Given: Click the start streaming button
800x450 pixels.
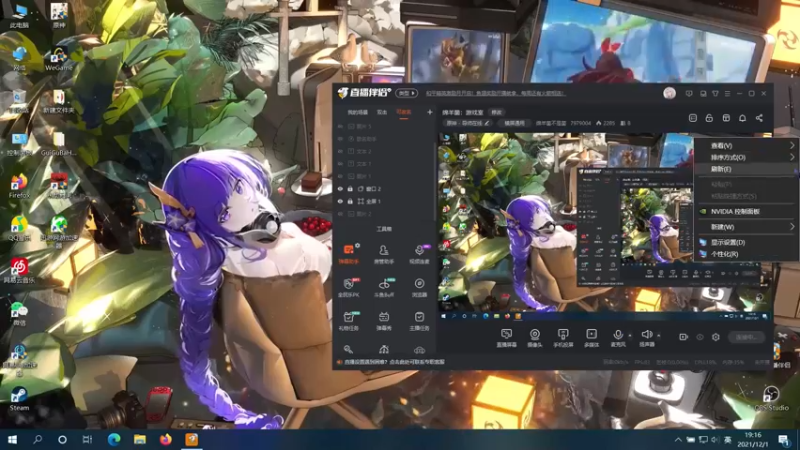Looking at the screenshot, I should (746, 337).
